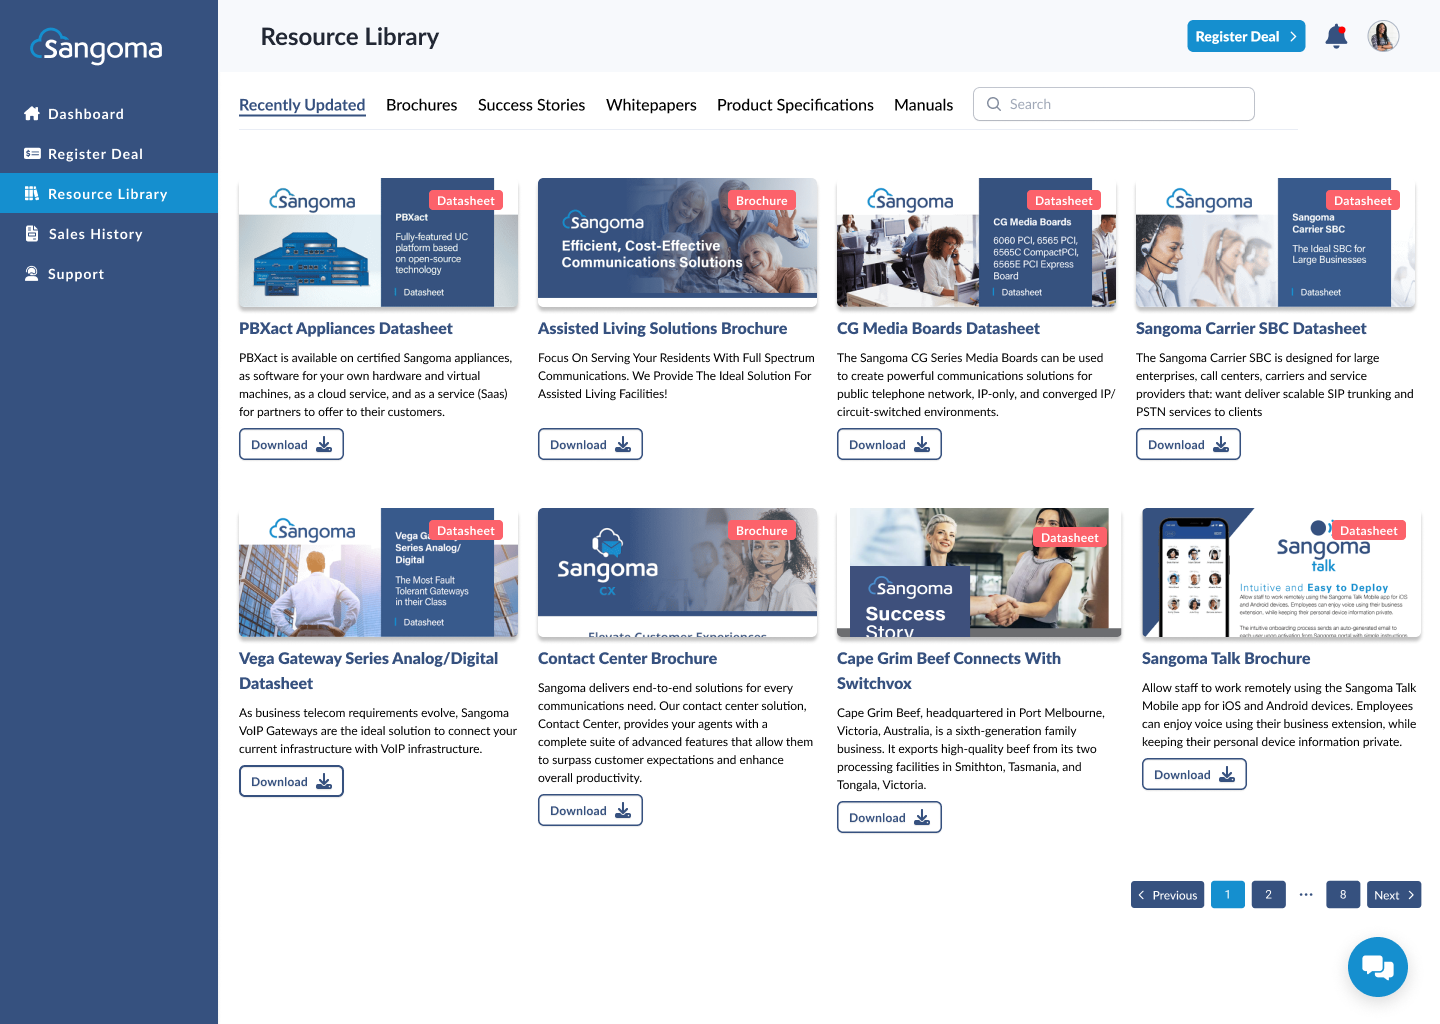Click the Resource Library bookshelf icon
This screenshot has height=1024, width=1440.
point(33,193)
